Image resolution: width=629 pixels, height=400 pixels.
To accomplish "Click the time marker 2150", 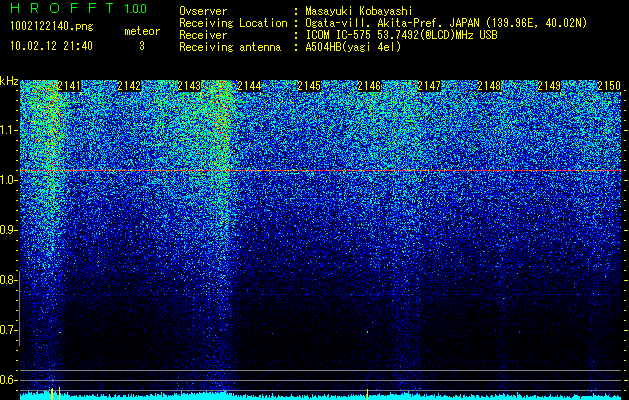I will [x=609, y=86].
